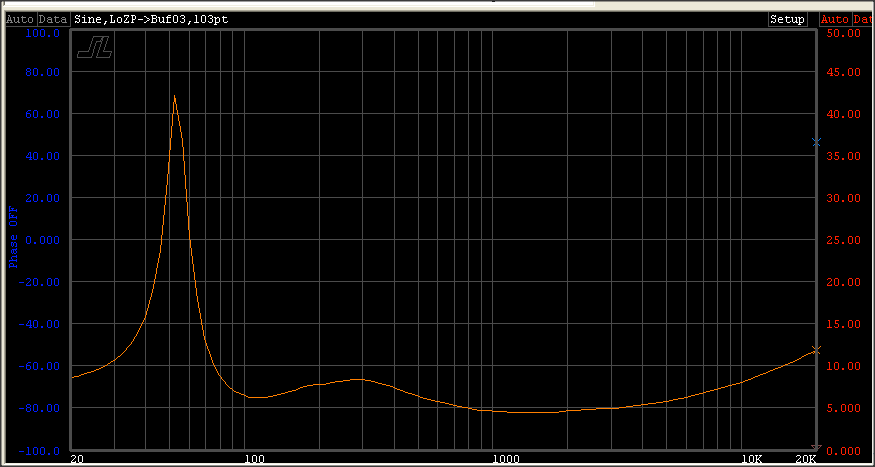Click the red 5.000 value on the right axis

point(844,408)
